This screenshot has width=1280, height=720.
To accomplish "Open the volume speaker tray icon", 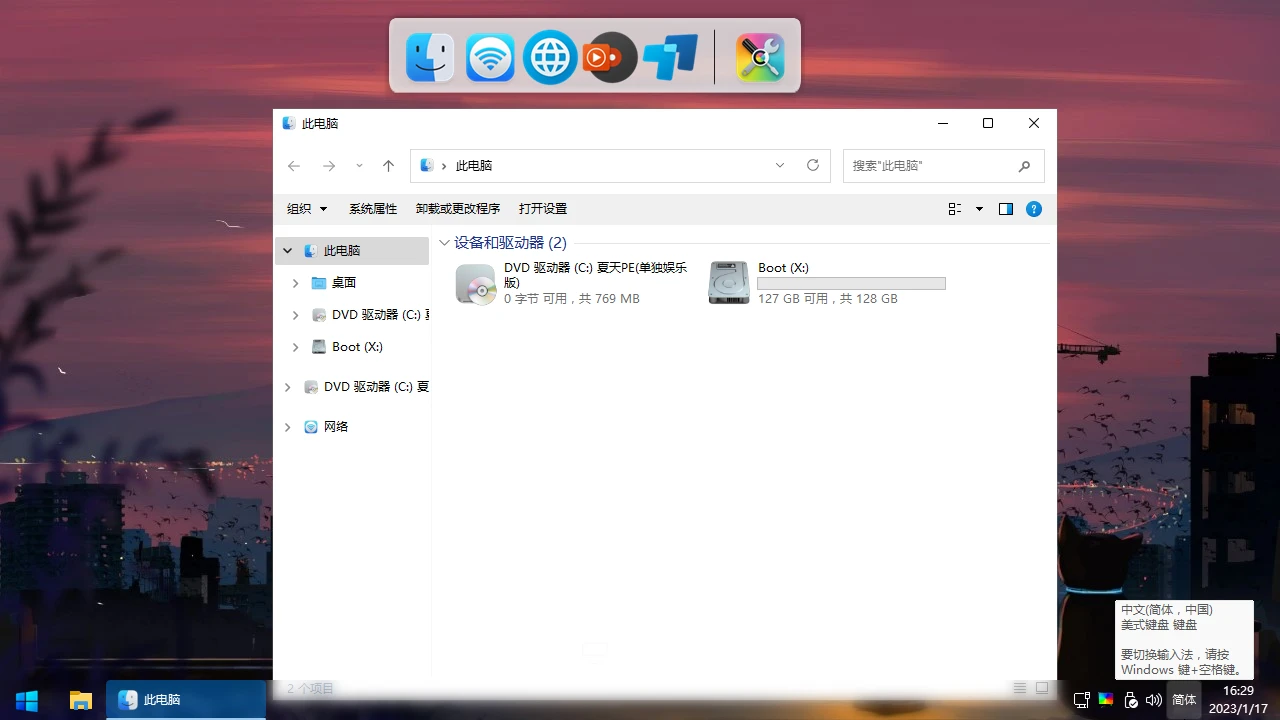I will tap(1154, 700).
